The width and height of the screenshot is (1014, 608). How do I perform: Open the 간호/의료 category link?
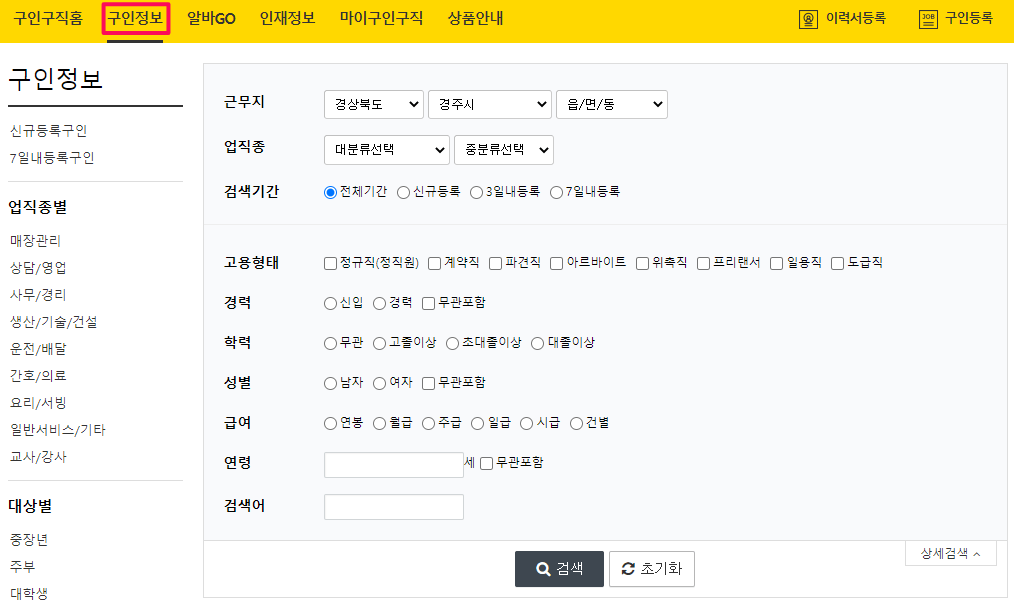pos(38,376)
